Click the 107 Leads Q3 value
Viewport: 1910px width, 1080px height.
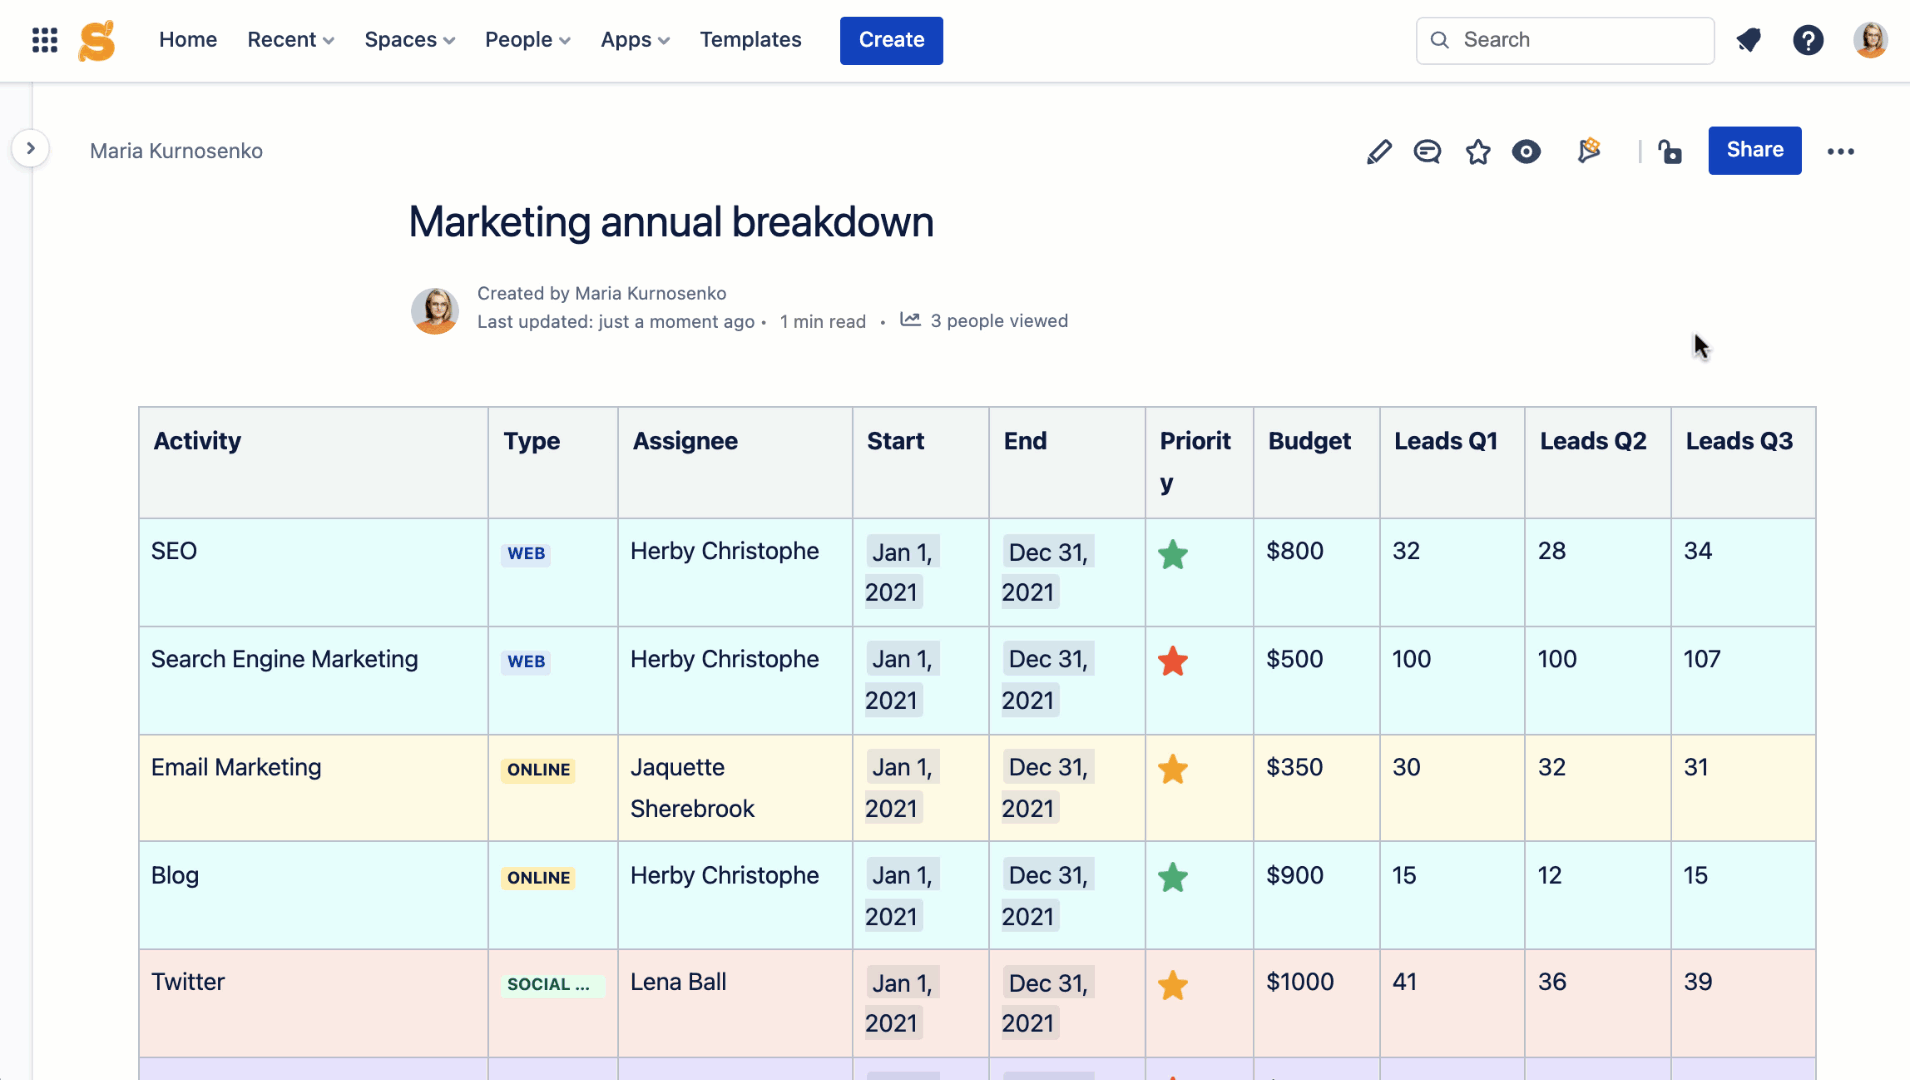pos(1701,659)
